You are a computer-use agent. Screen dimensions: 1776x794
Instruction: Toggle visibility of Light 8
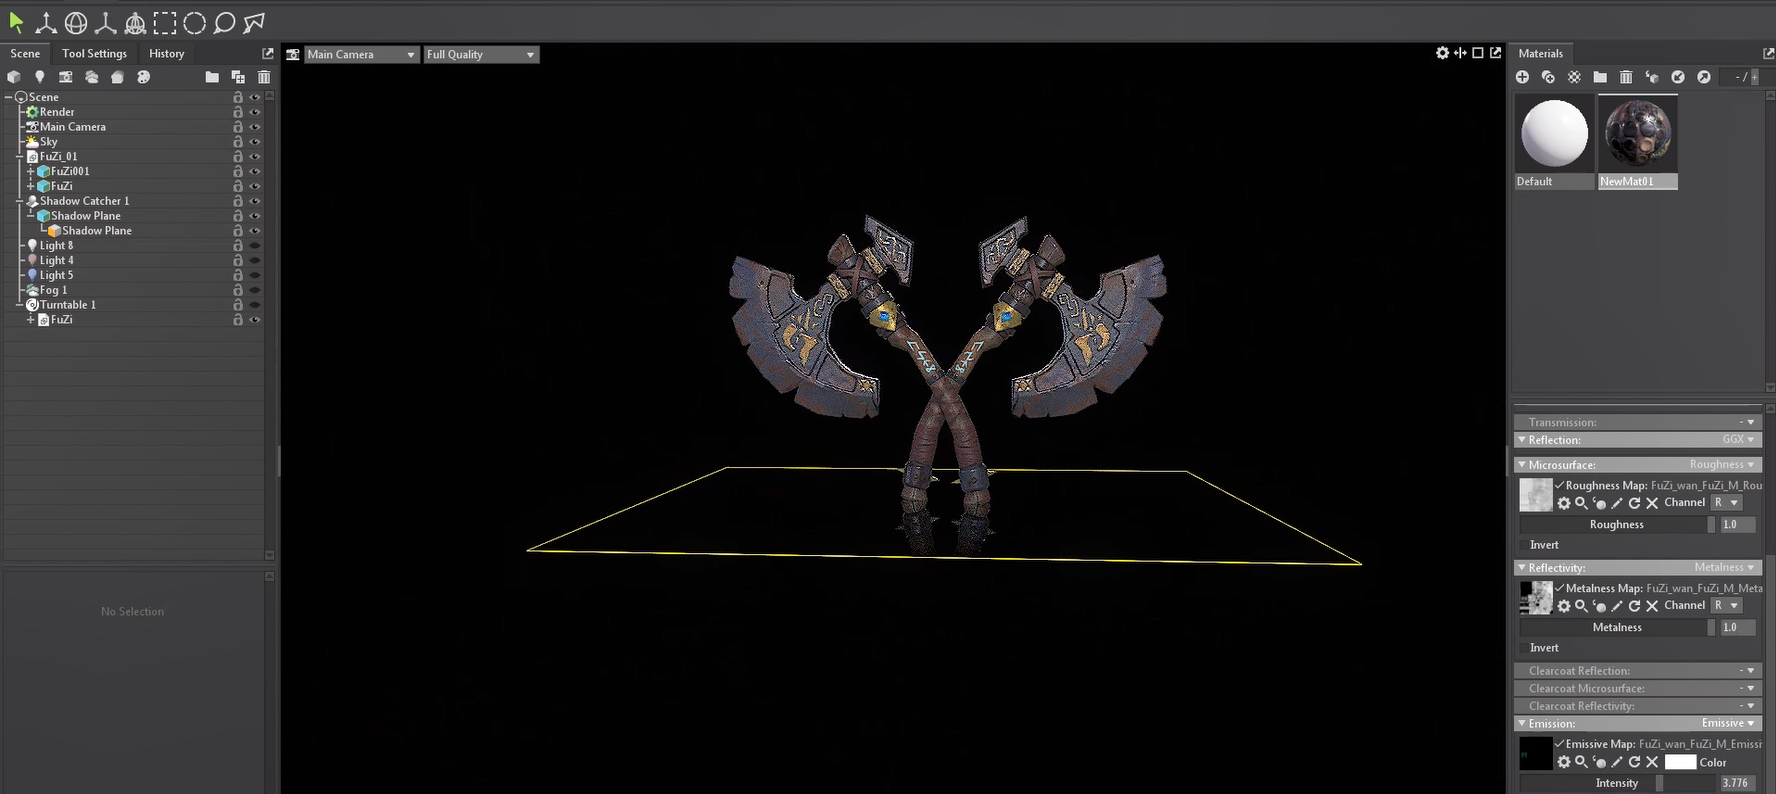[255, 245]
